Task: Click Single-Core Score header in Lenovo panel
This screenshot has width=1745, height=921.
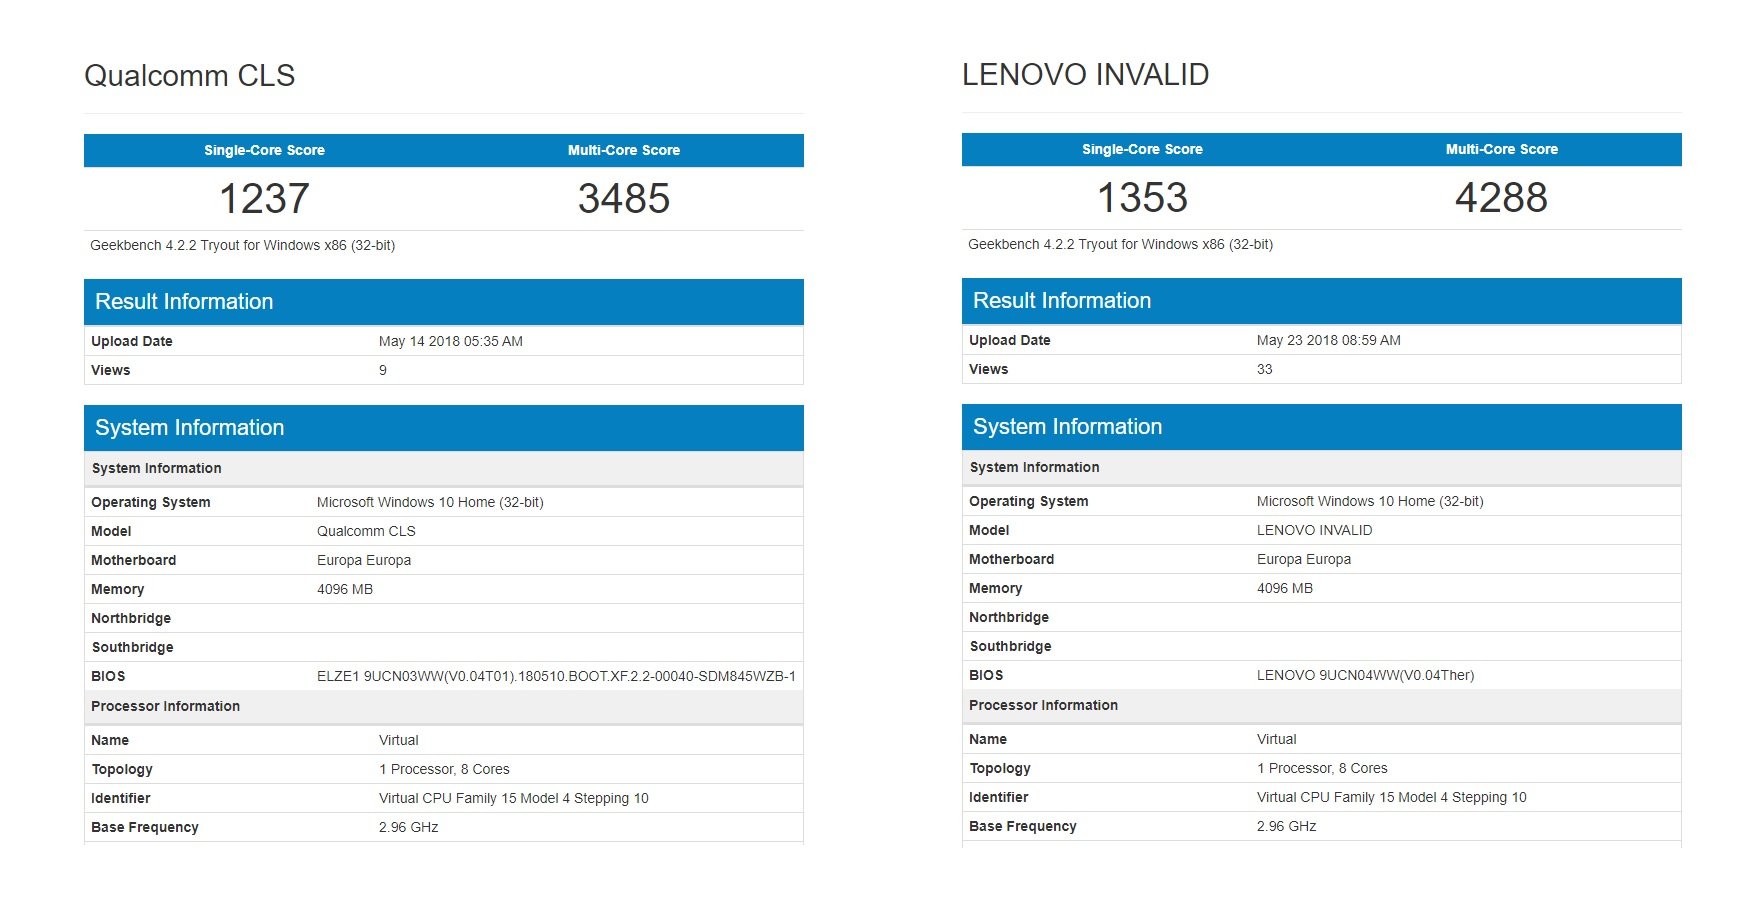Action: point(1142,149)
